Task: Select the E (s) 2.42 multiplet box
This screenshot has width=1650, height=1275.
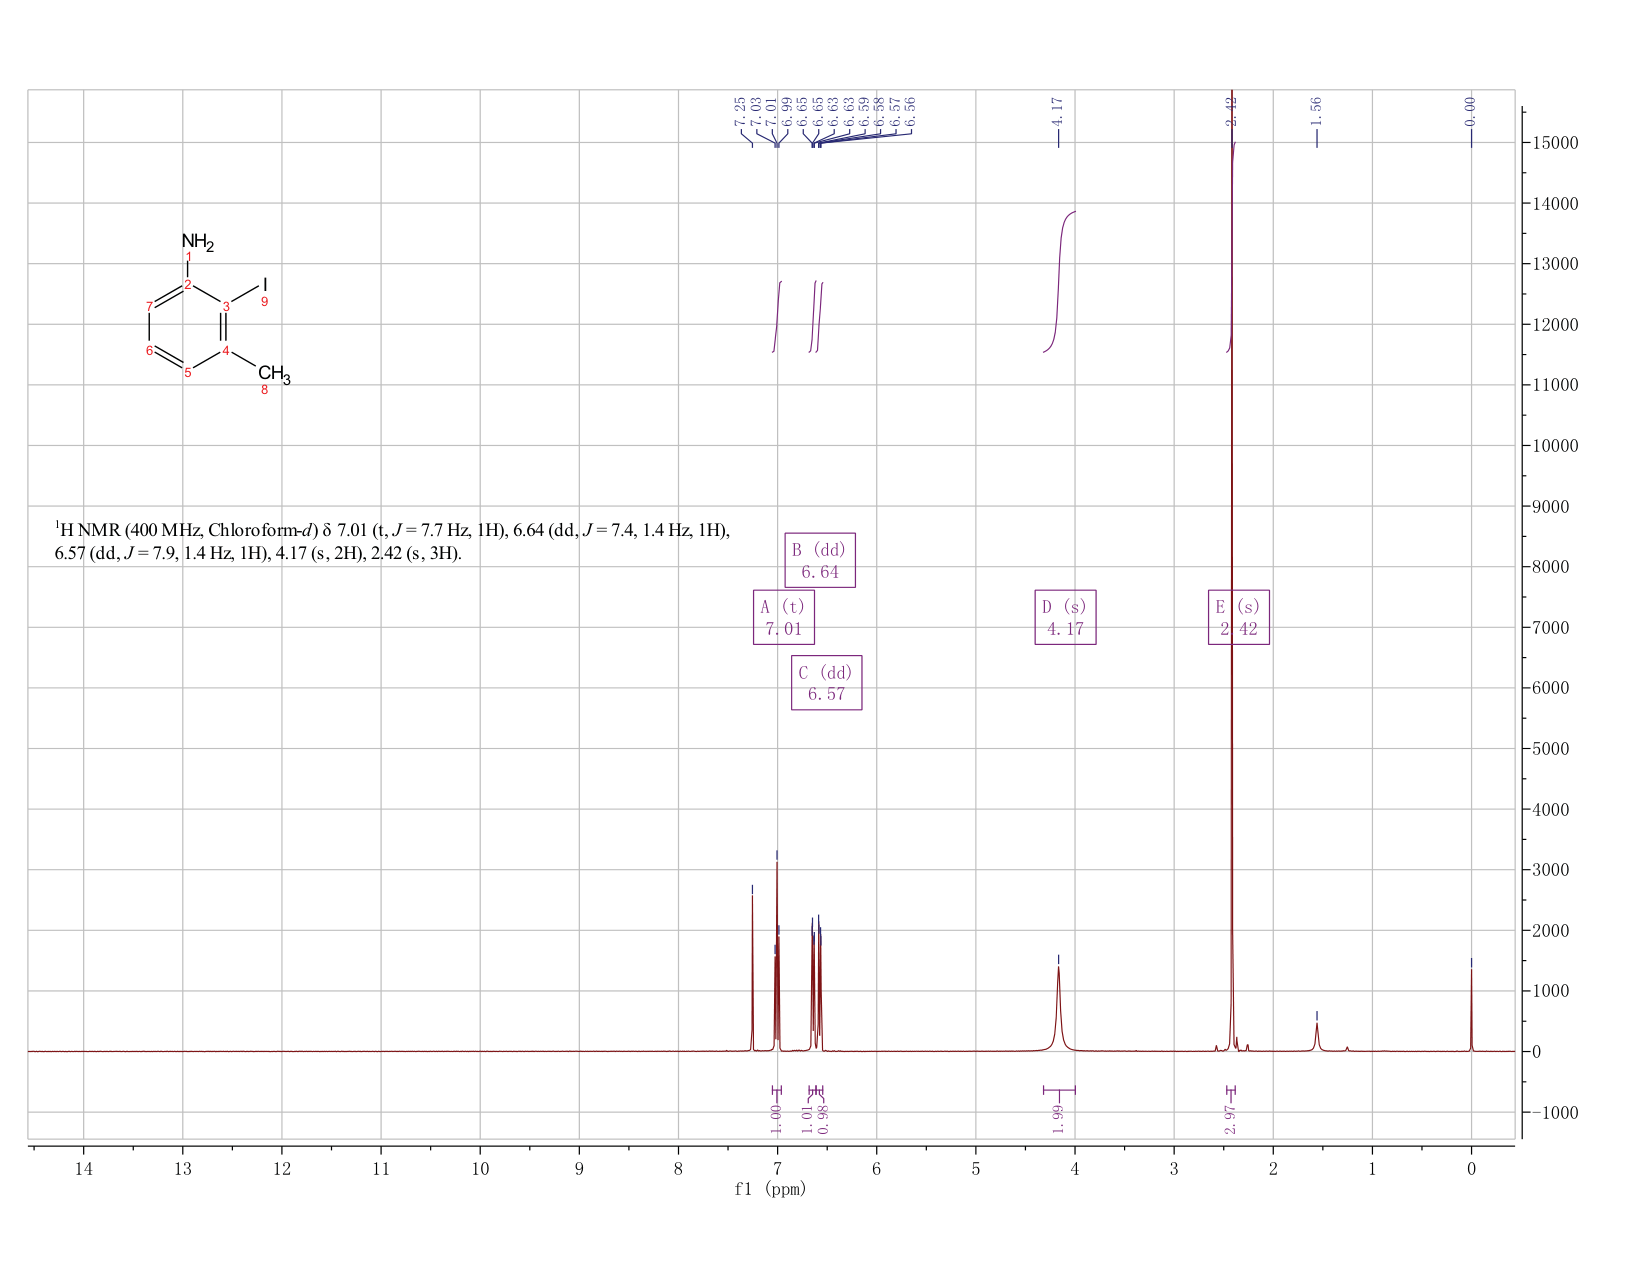Action: (1239, 617)
